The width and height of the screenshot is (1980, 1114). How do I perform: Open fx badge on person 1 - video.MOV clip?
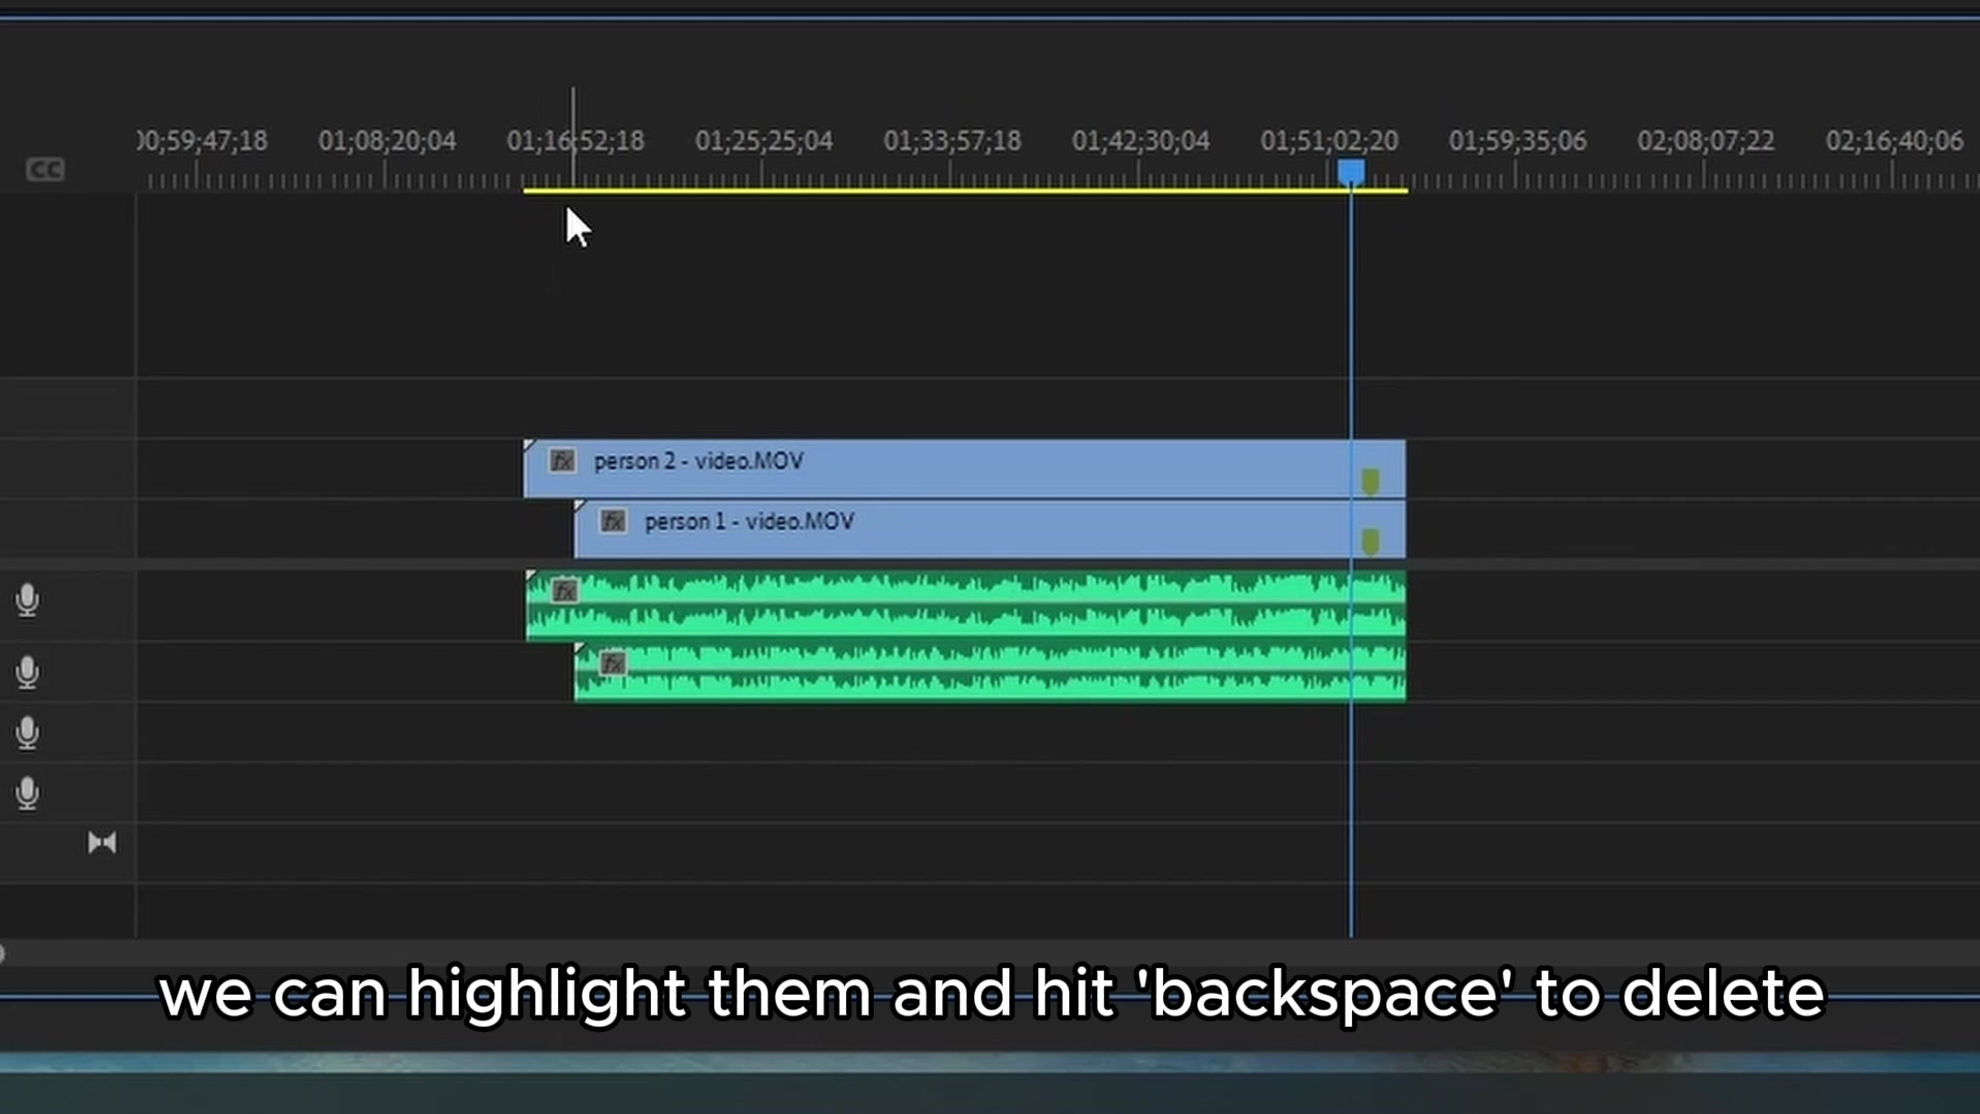tap(613, 521)
